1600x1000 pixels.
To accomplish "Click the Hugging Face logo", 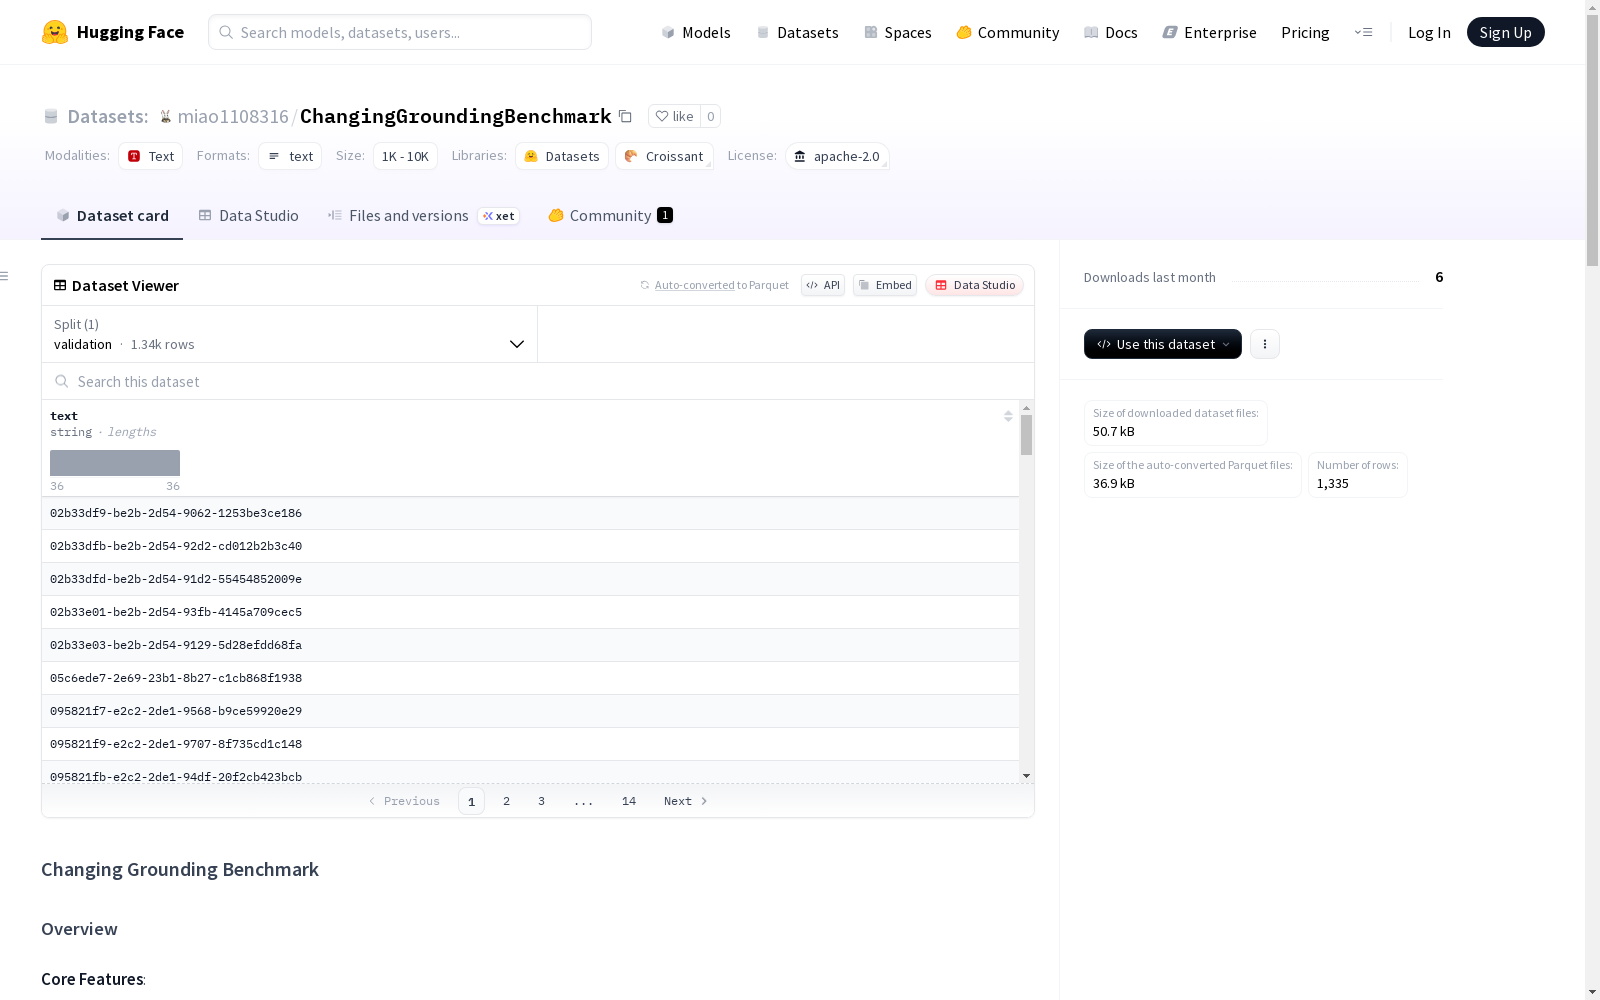I will click(x=112, y=32).
